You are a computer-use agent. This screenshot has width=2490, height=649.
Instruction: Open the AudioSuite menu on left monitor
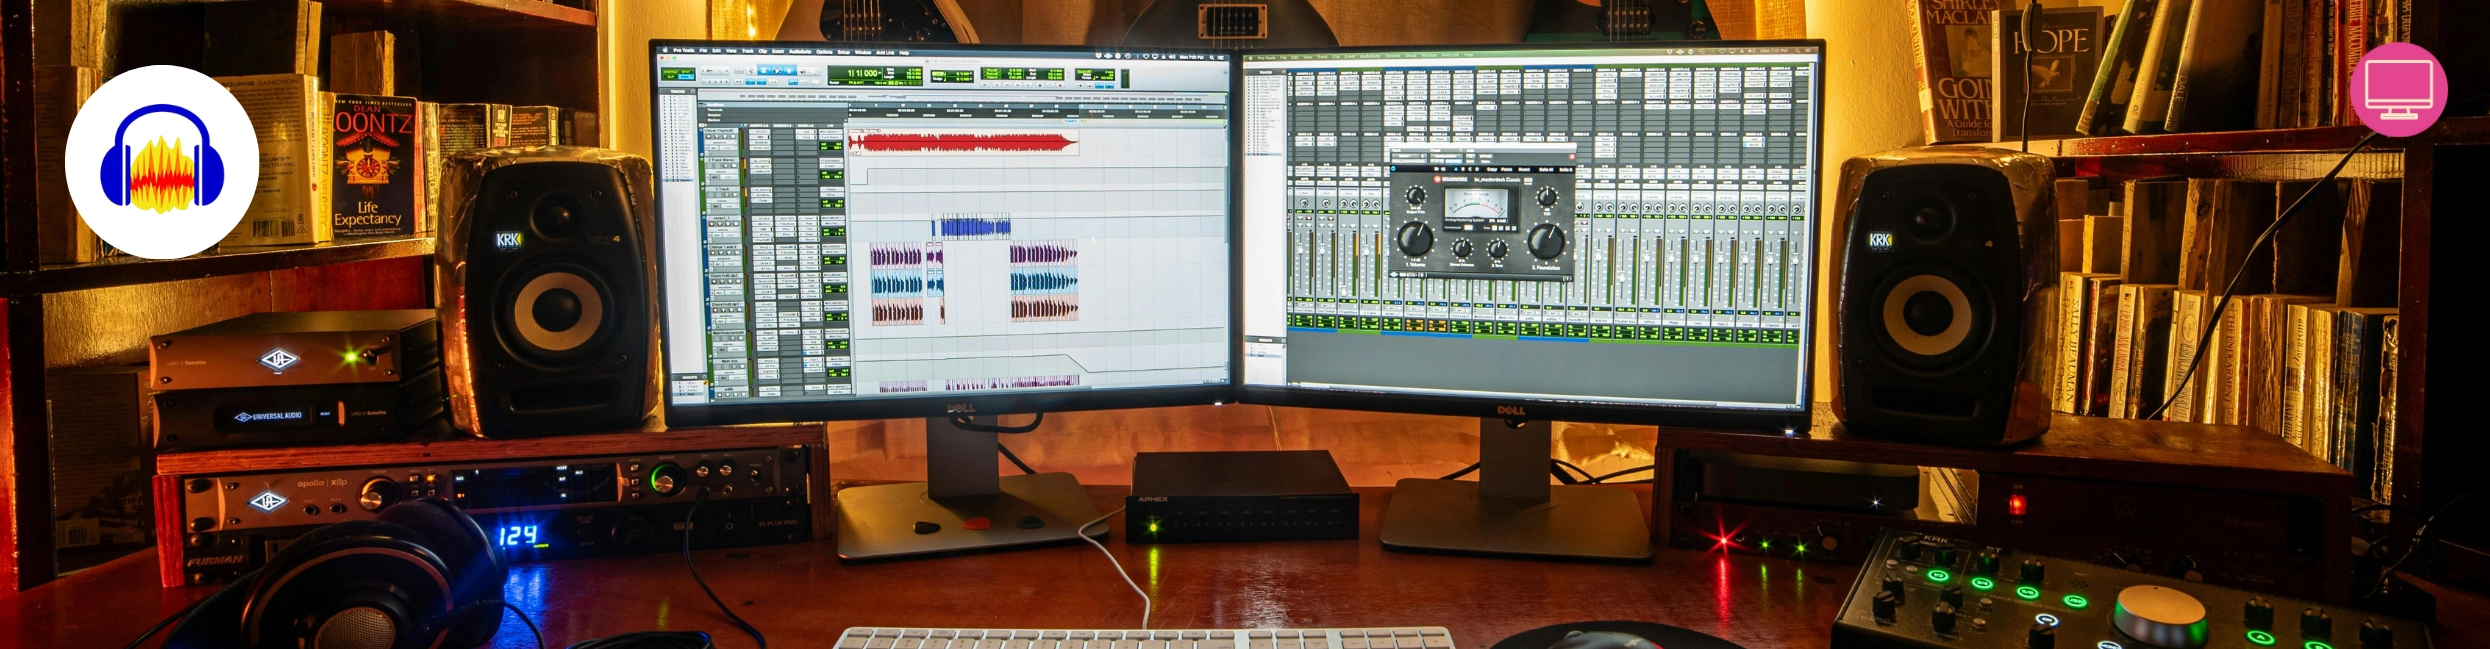click(800, 51)
